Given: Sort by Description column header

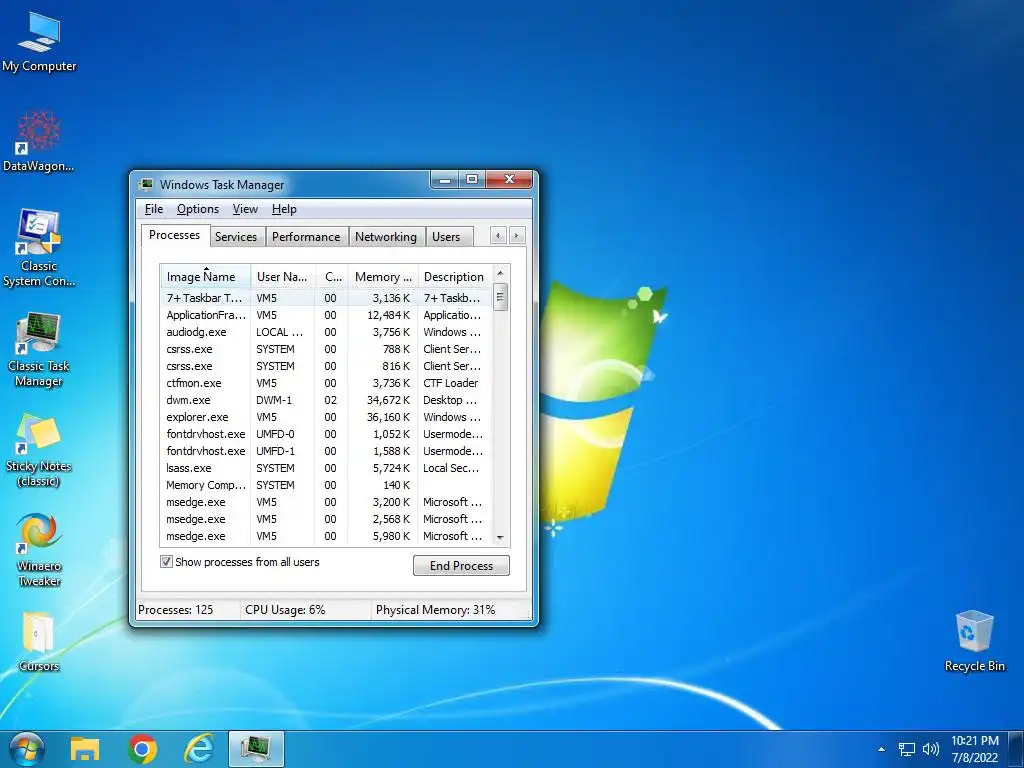Looking at the screenshot, I should [455, 277].
